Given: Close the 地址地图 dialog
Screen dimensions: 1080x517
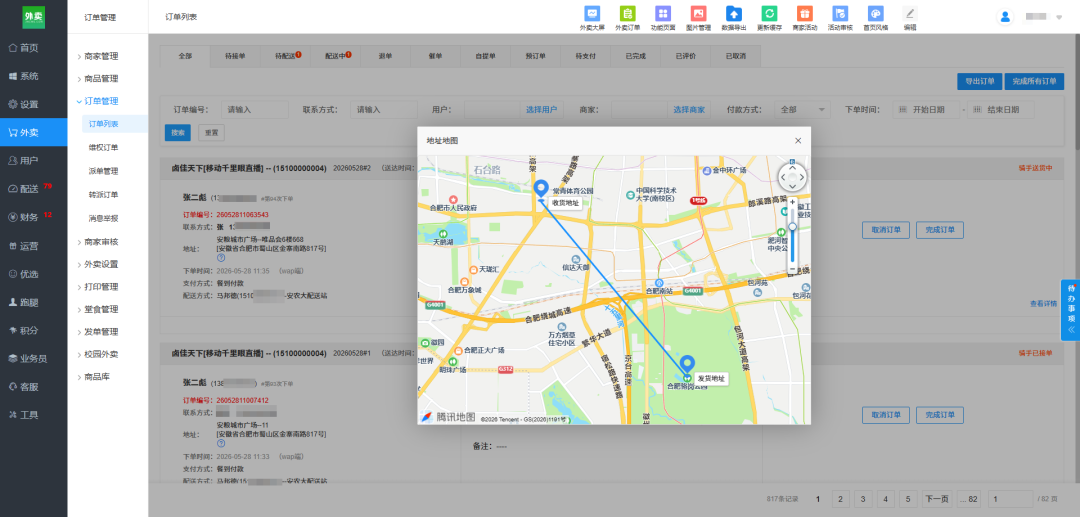Looking at the screenshot, I should (798, 140).
